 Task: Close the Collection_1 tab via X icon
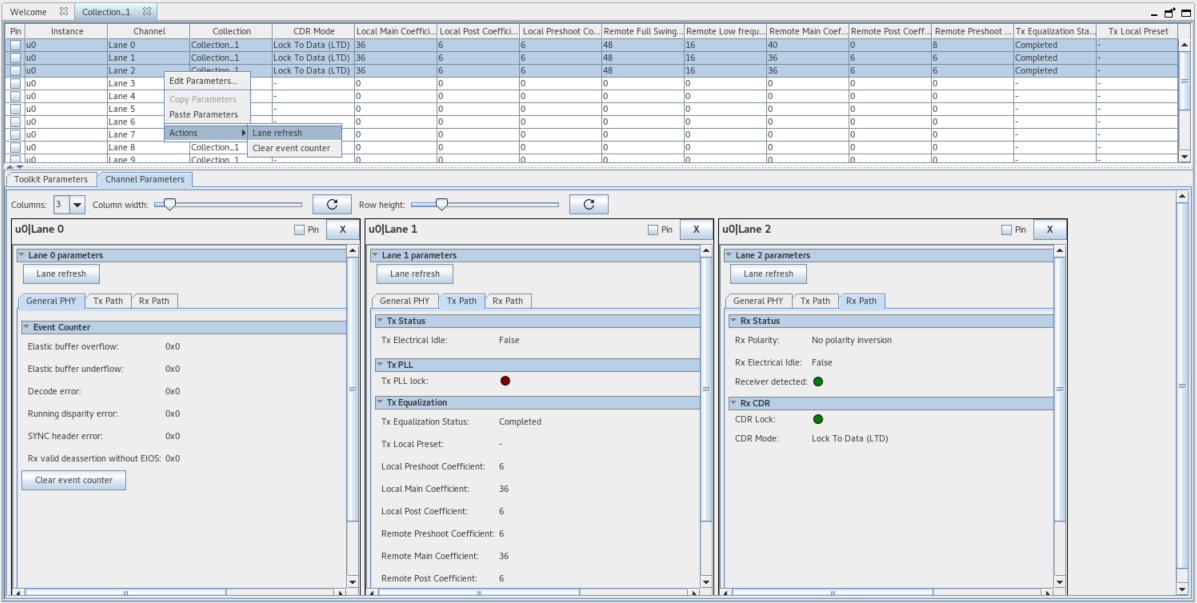(x=147, y=11)
